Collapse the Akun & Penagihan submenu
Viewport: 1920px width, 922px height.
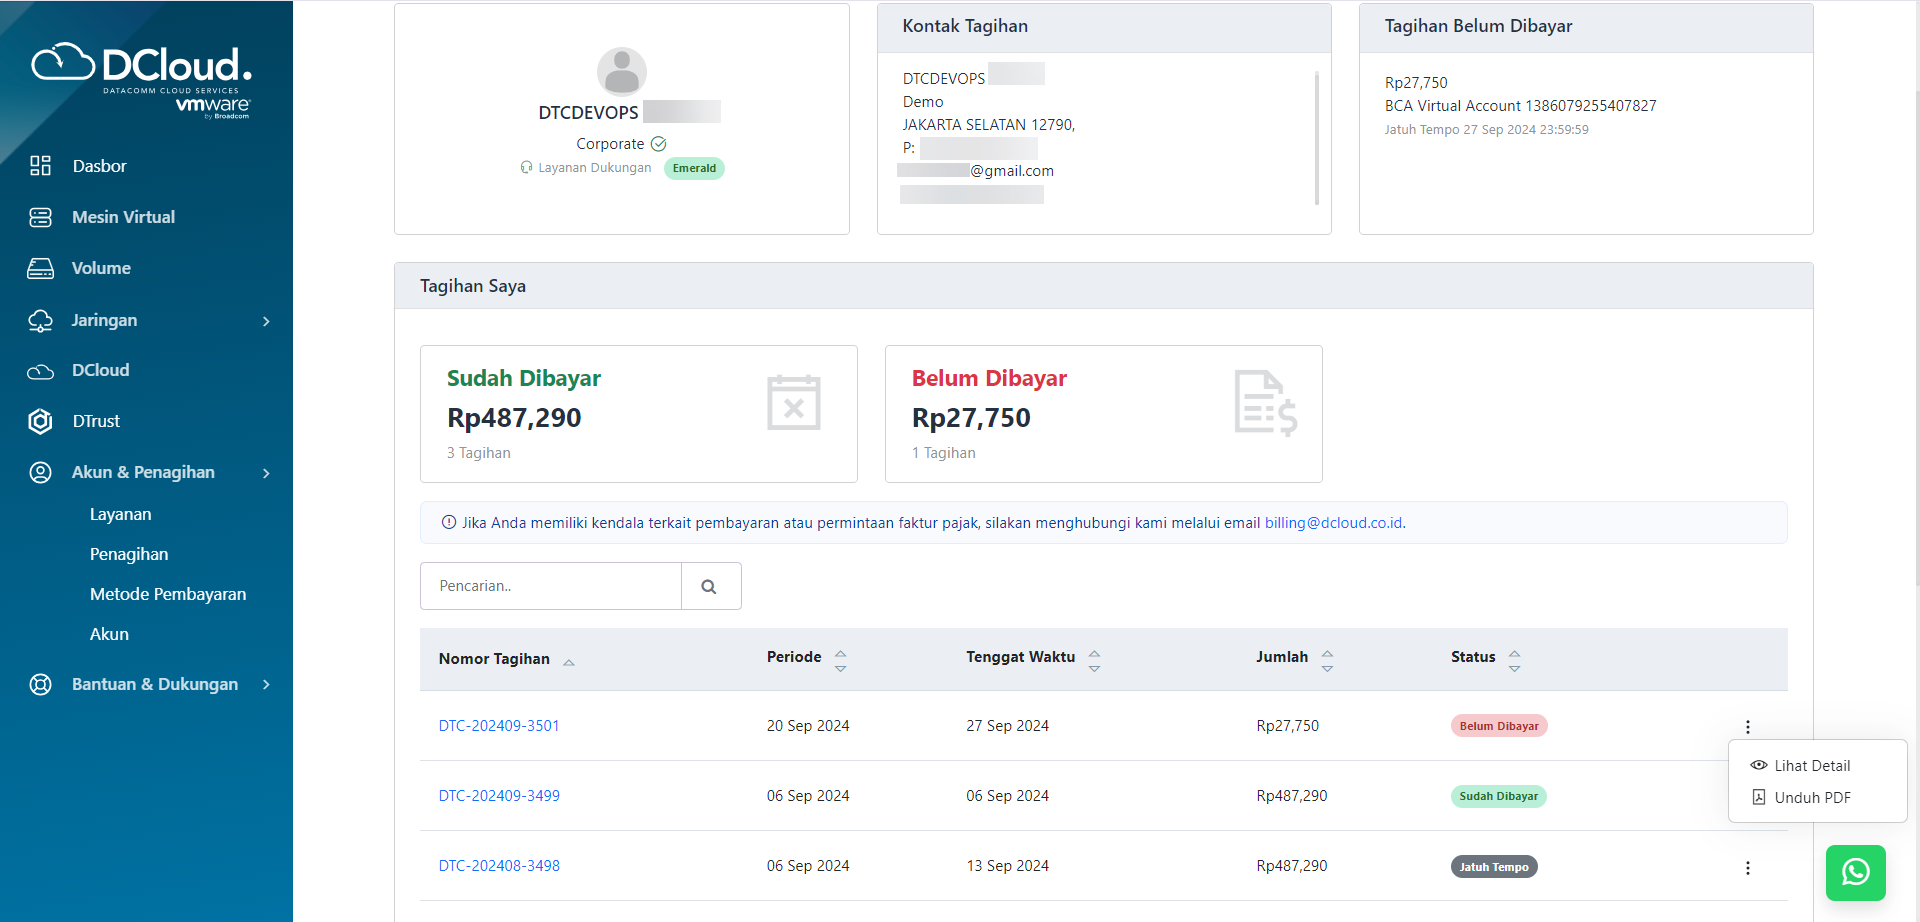(x=150, y=472)
